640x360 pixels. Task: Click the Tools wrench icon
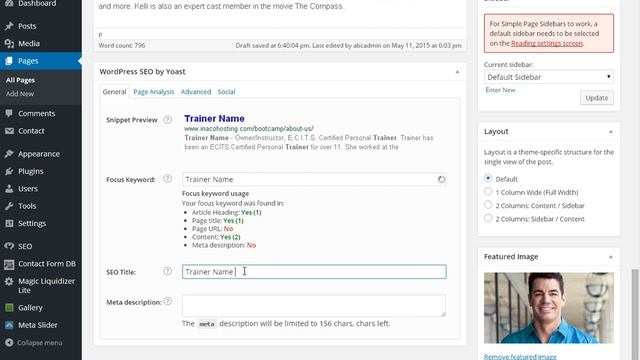click(x=9, y=206)
